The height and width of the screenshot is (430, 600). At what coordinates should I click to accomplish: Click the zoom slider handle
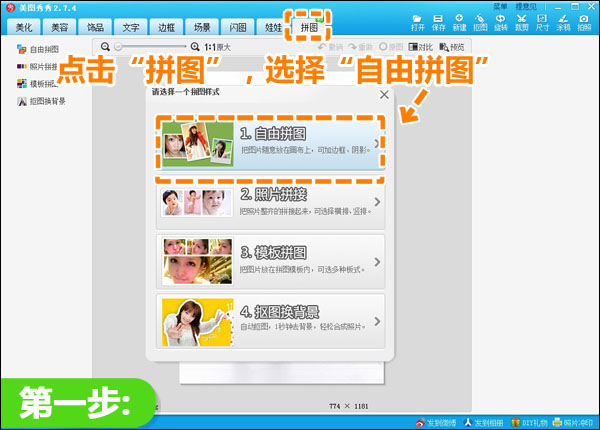coord(118,47)
